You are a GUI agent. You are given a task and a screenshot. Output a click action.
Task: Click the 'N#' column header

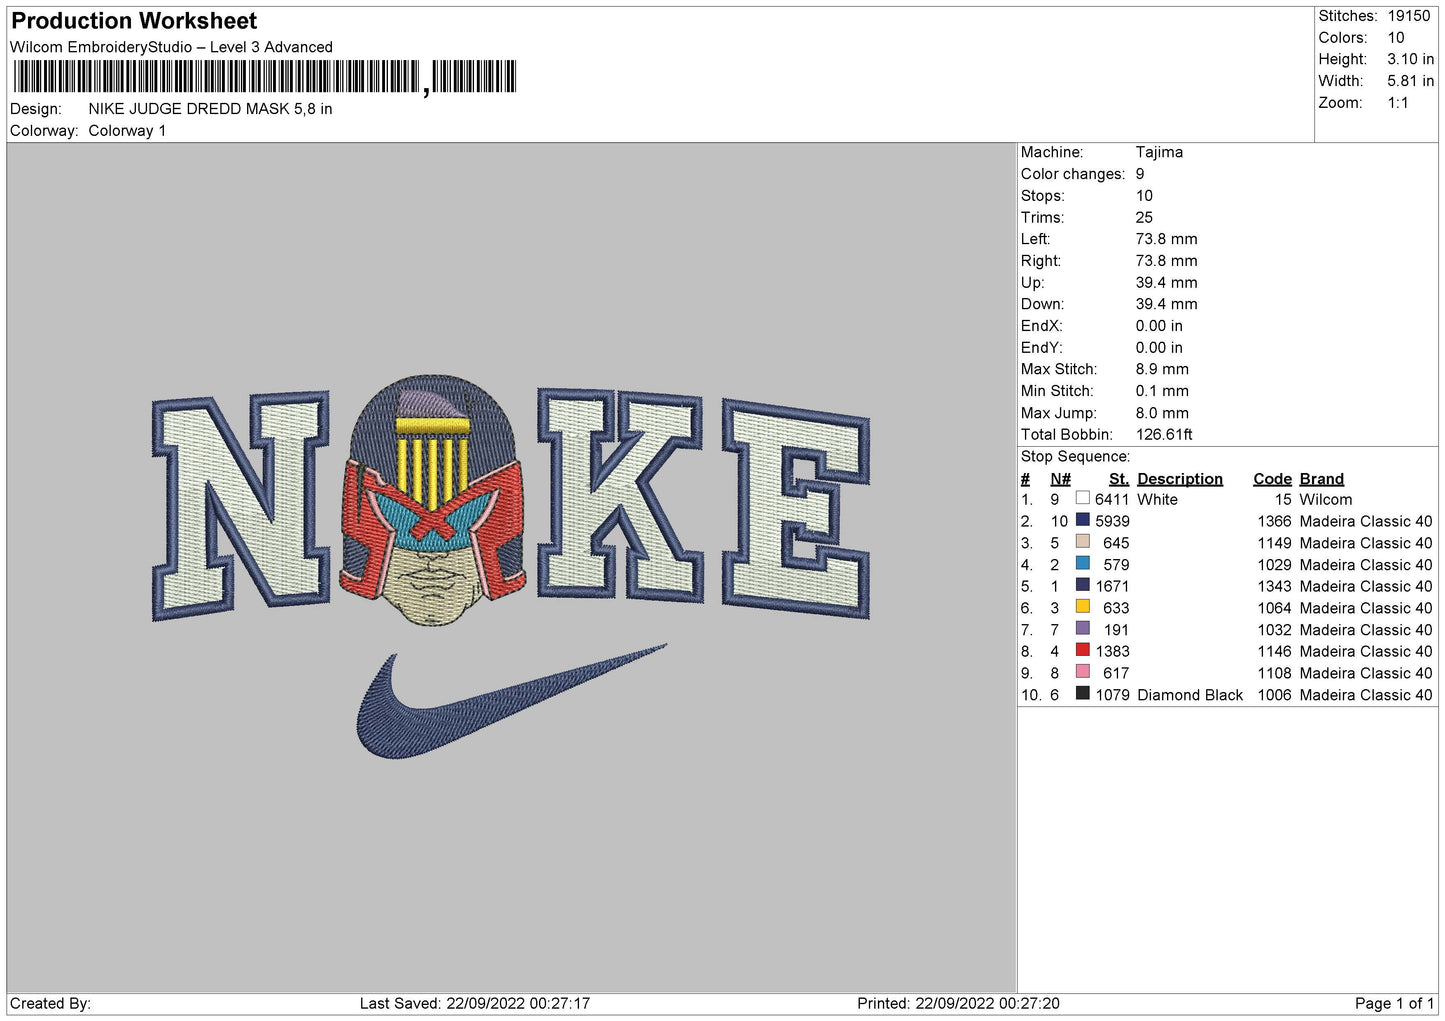1060,479
